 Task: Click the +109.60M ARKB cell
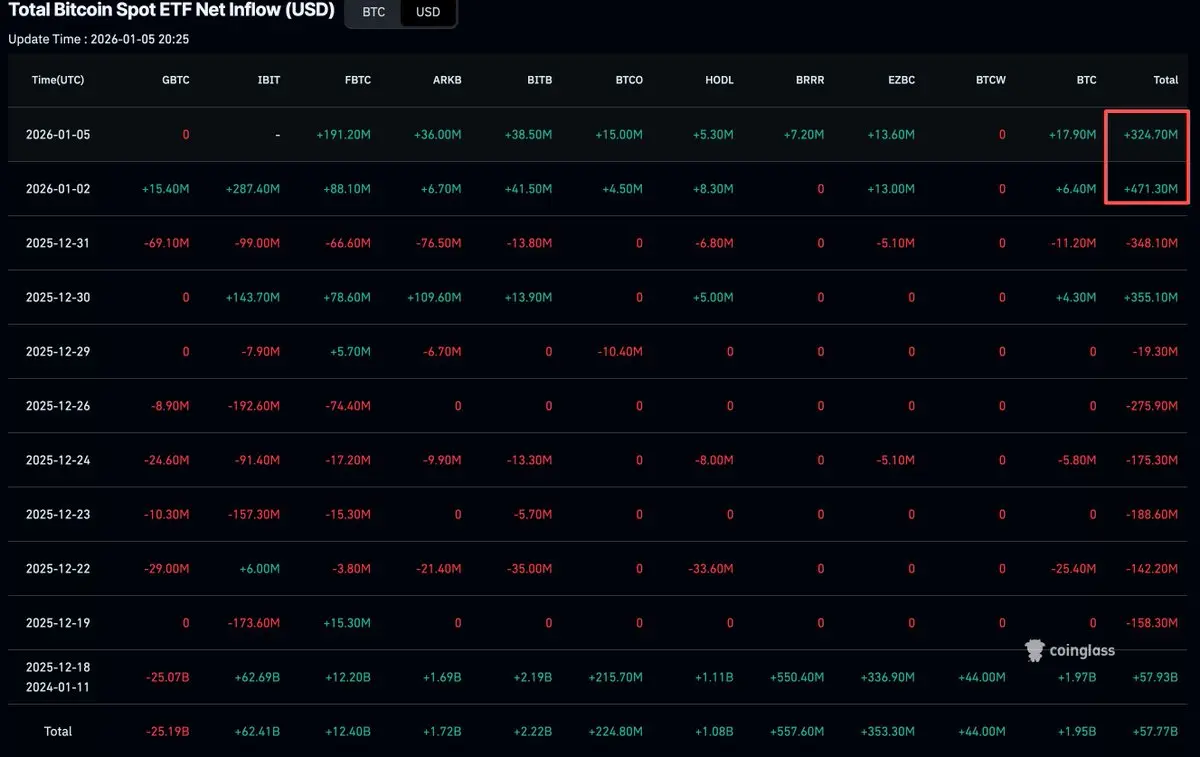434,297
